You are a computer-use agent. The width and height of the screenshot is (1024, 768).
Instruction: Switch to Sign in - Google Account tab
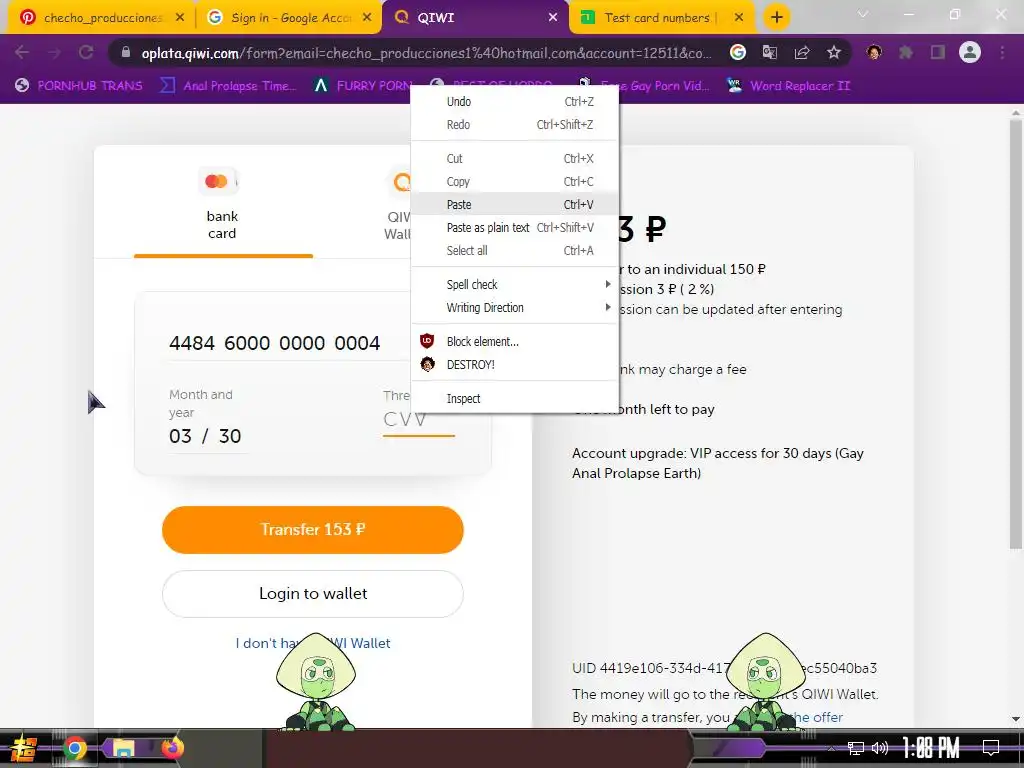coord(289,18)
